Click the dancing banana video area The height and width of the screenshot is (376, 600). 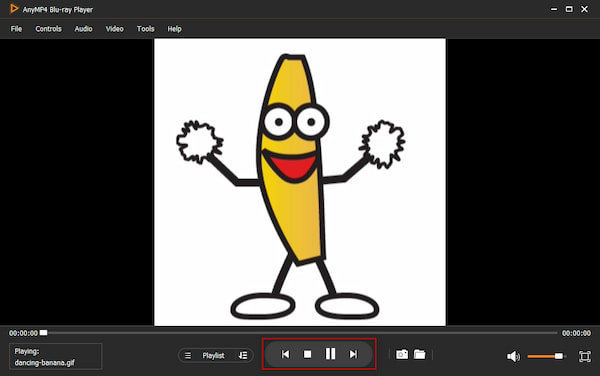pyautogui.click(x=300, y=182)
